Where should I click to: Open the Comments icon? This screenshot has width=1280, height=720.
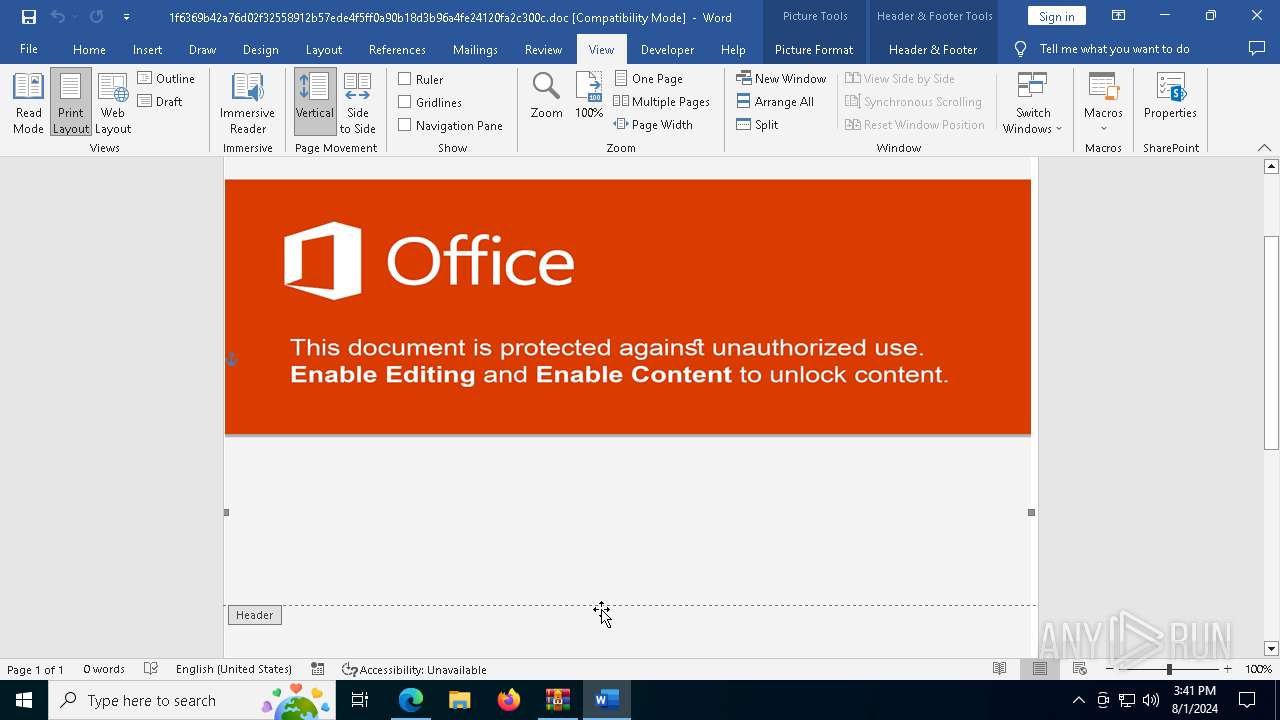pos(1257,48)
